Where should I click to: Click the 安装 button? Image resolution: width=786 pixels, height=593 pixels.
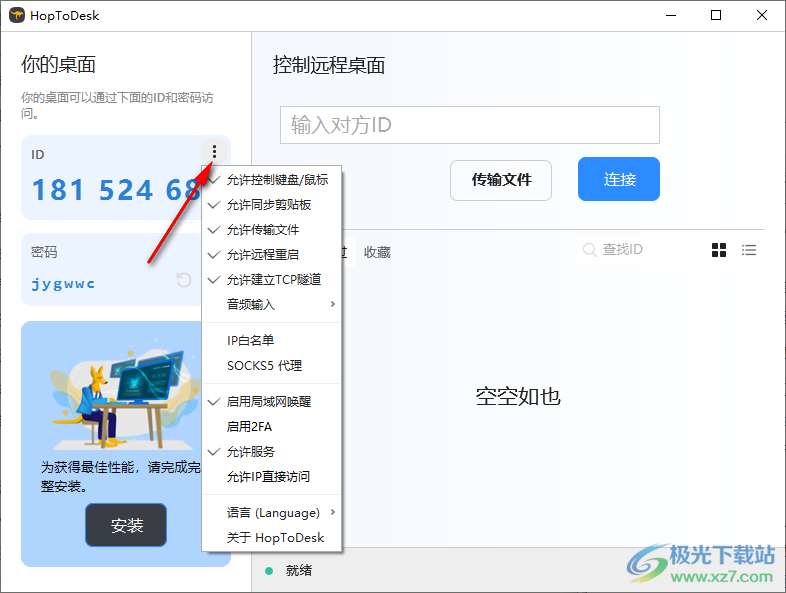[x=126, y=525]
